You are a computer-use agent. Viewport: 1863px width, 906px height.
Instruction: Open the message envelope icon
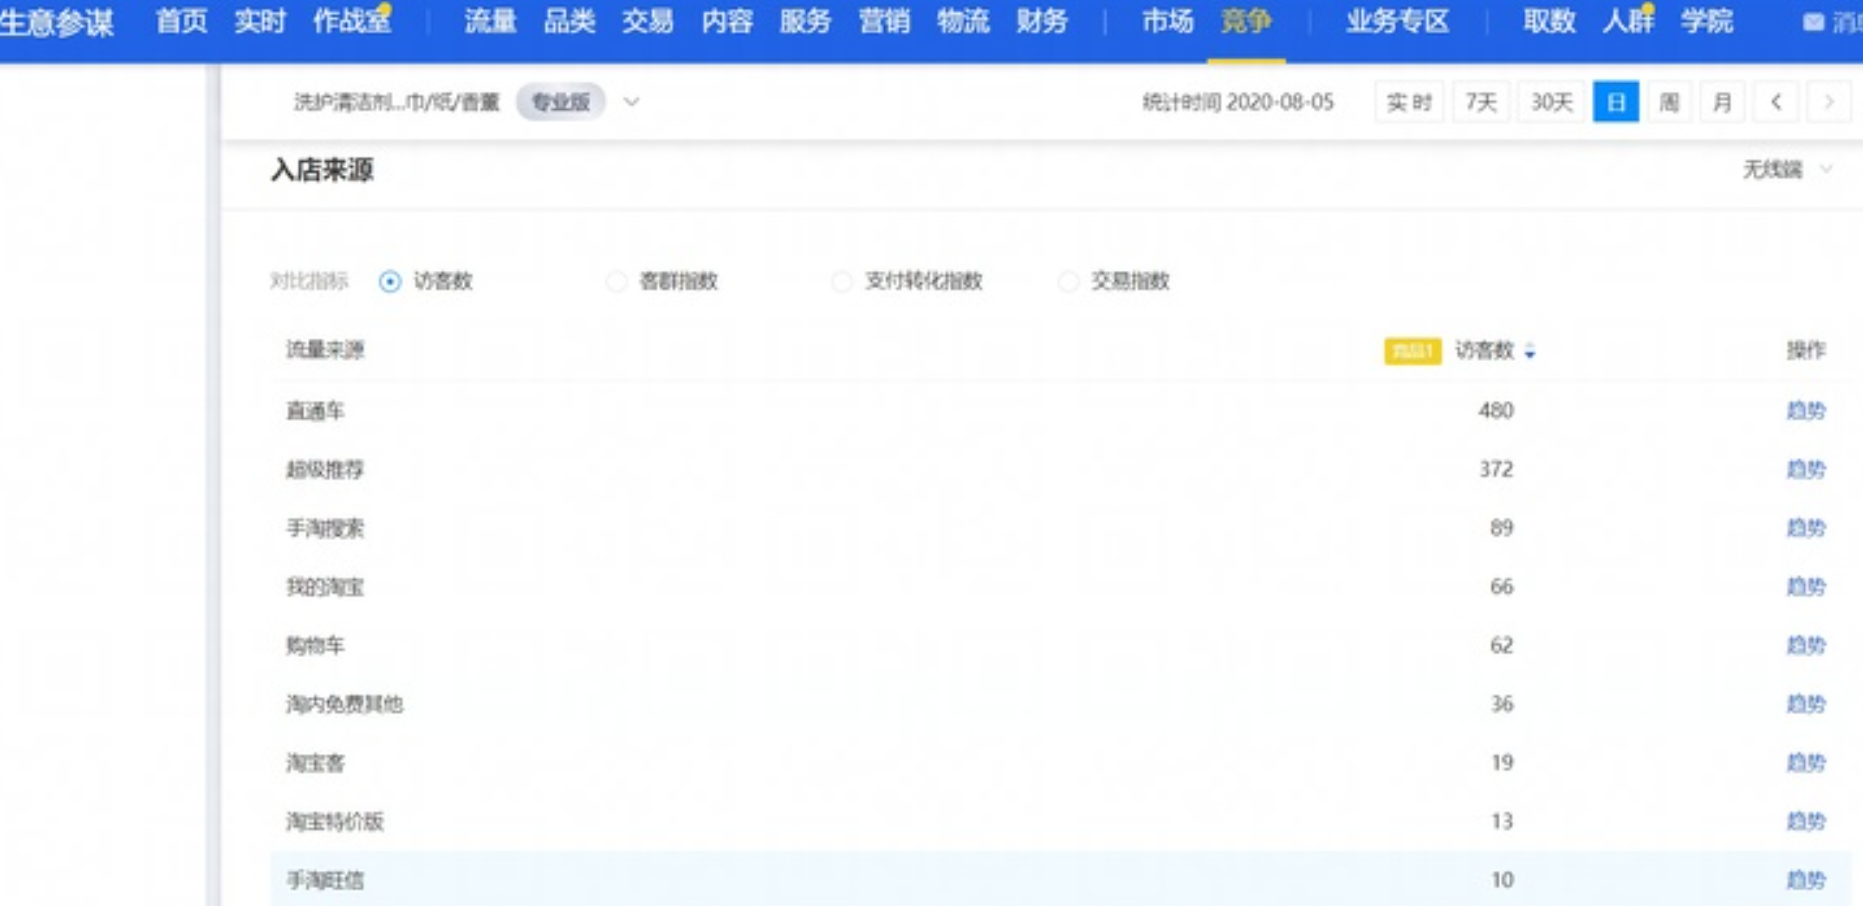click(1813, 22)
